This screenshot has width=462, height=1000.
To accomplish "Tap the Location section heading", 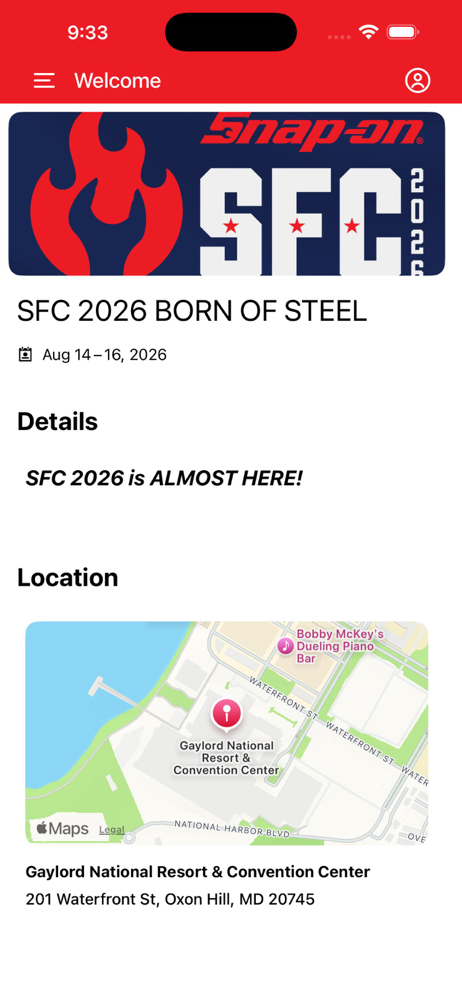I will 68,577.
